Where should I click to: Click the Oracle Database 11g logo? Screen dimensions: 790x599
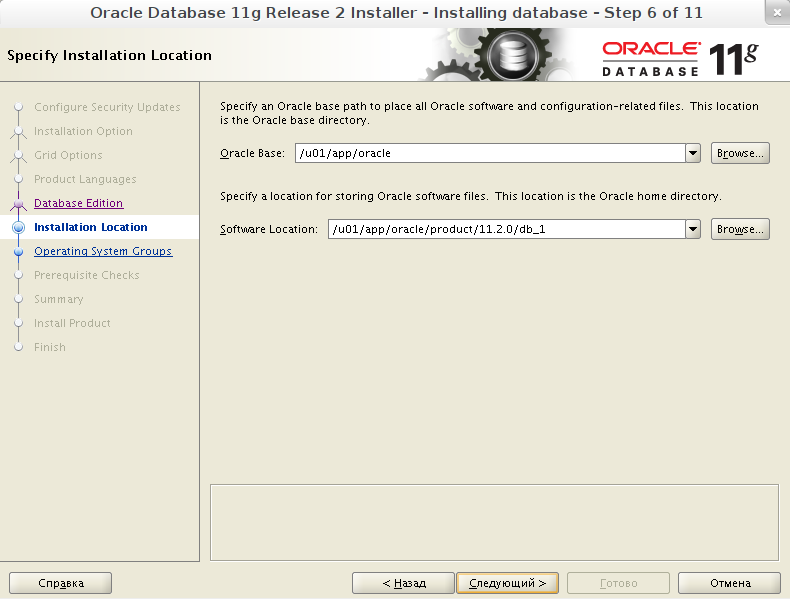[x=680, y=59]
